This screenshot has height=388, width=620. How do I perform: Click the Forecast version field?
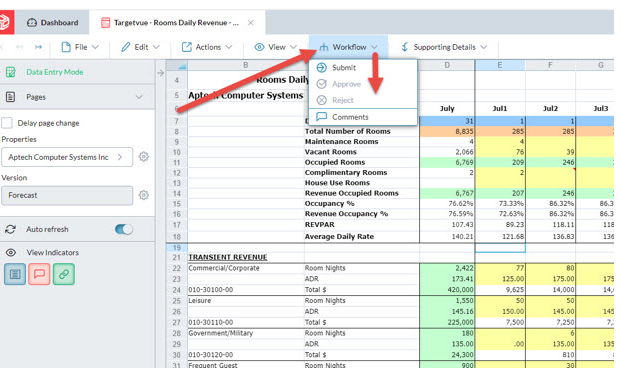pyautogui.click(x=67, y=195)
